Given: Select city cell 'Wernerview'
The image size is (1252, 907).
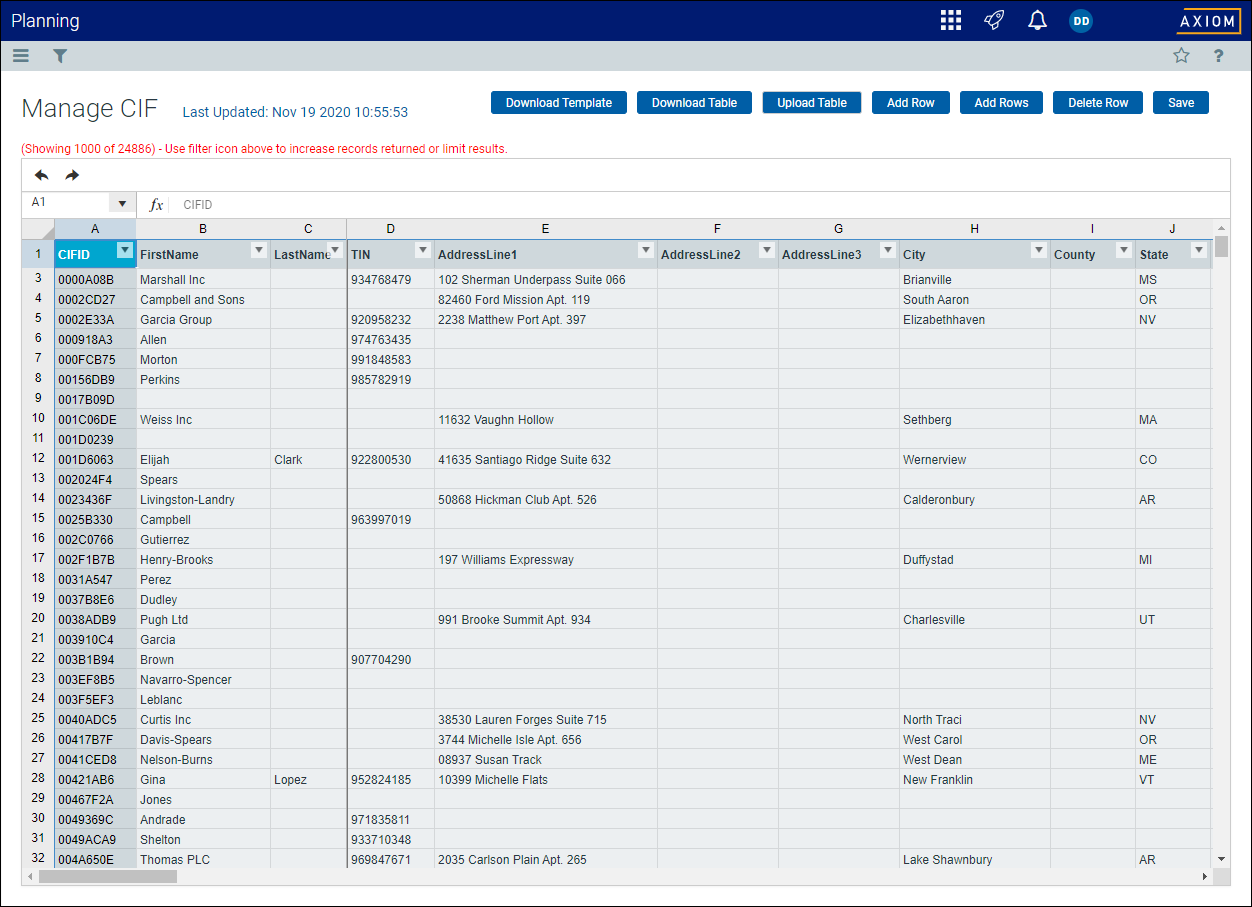Looking at the screenshot, I should [975, 459].
